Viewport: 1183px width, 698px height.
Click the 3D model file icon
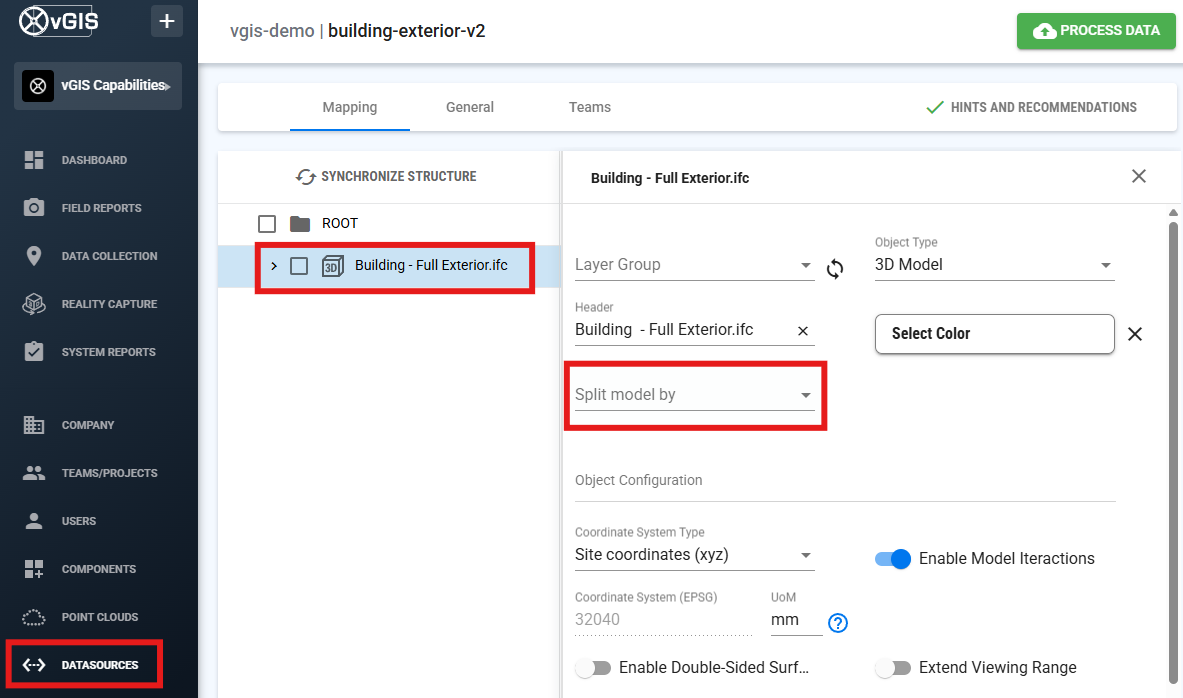click(333, 266)
